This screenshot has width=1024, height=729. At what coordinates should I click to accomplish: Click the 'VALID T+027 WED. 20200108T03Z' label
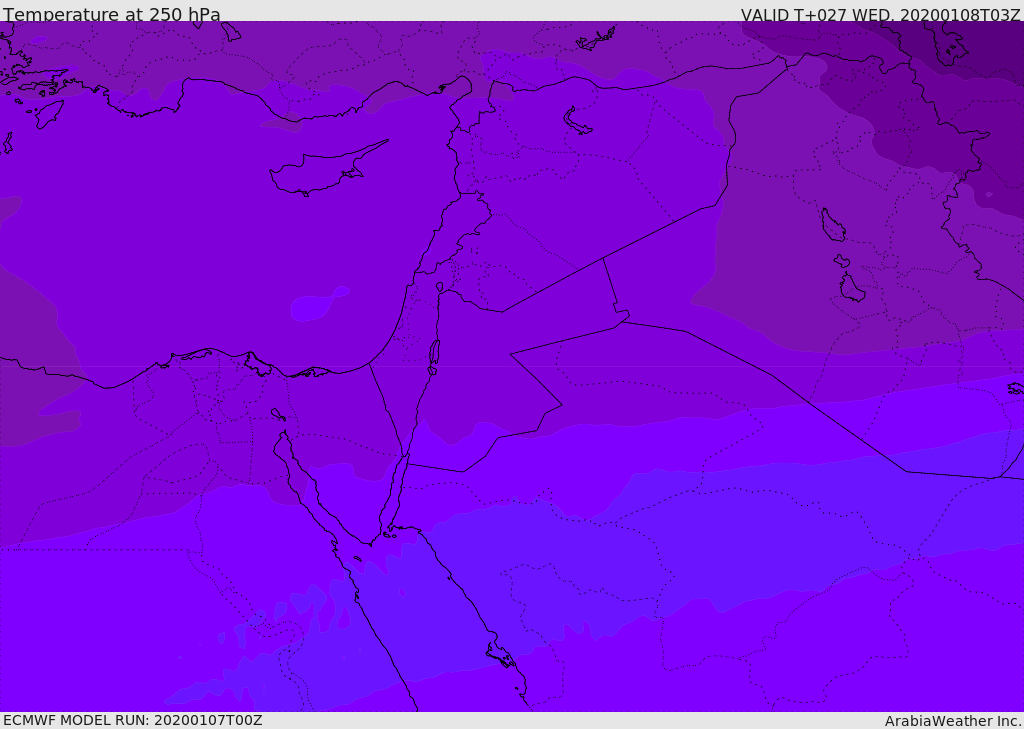[880, 14]
